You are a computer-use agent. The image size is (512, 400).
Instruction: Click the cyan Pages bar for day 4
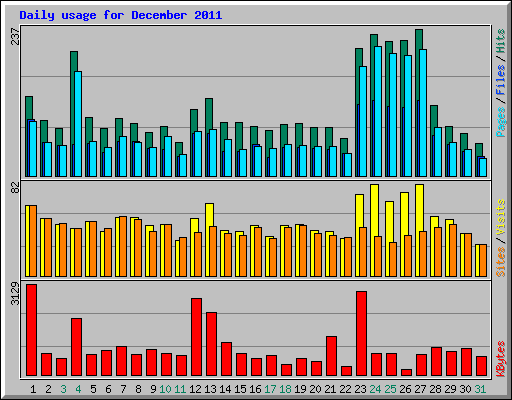click(78, 124)
